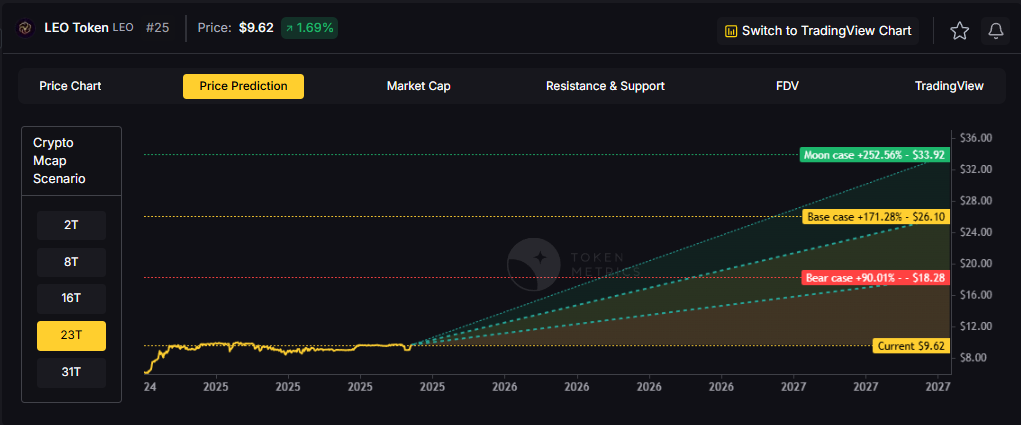Select the 31T crypto mcap scenario
Viewport: 1021px width, 425px height.
click(x=72, y=372)
